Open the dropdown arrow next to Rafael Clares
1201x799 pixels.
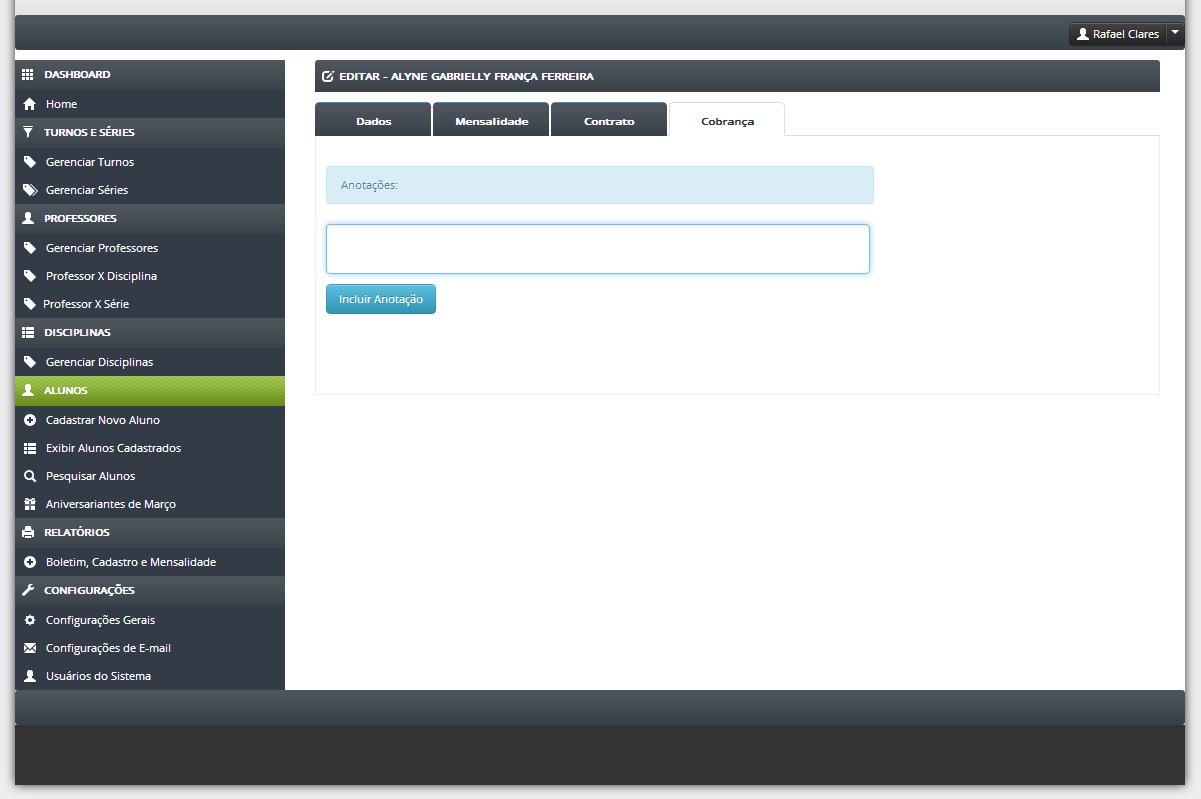point(1175,34)
